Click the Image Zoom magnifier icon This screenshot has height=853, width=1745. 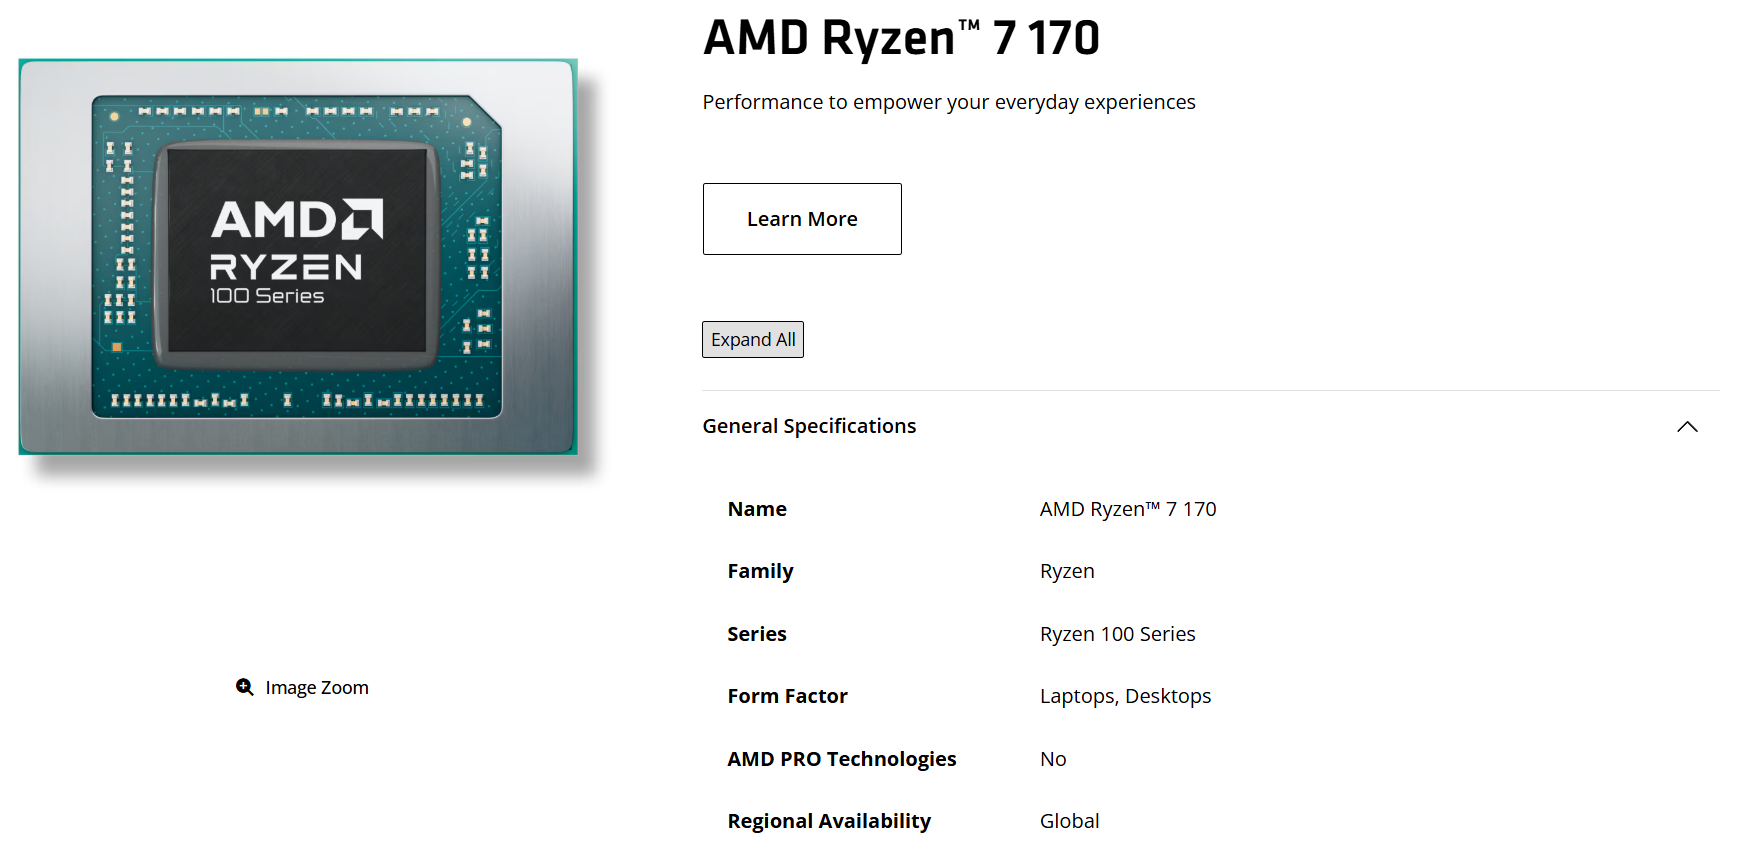[244, 687]
